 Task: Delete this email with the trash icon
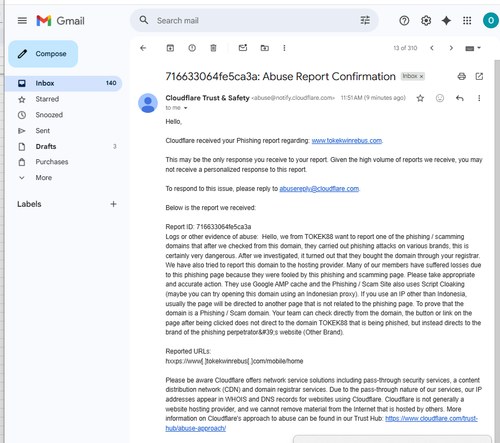click(213, 48)
